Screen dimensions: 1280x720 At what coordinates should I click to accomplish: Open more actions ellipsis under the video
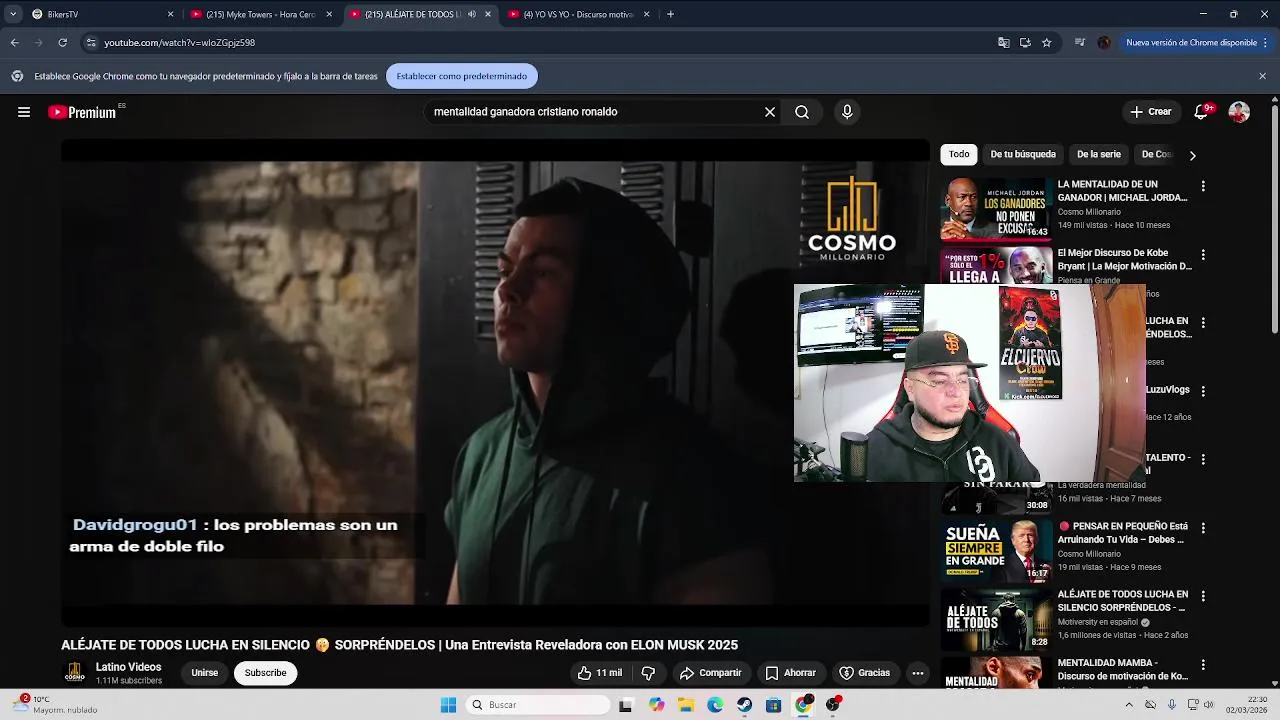tap(917, 673)
